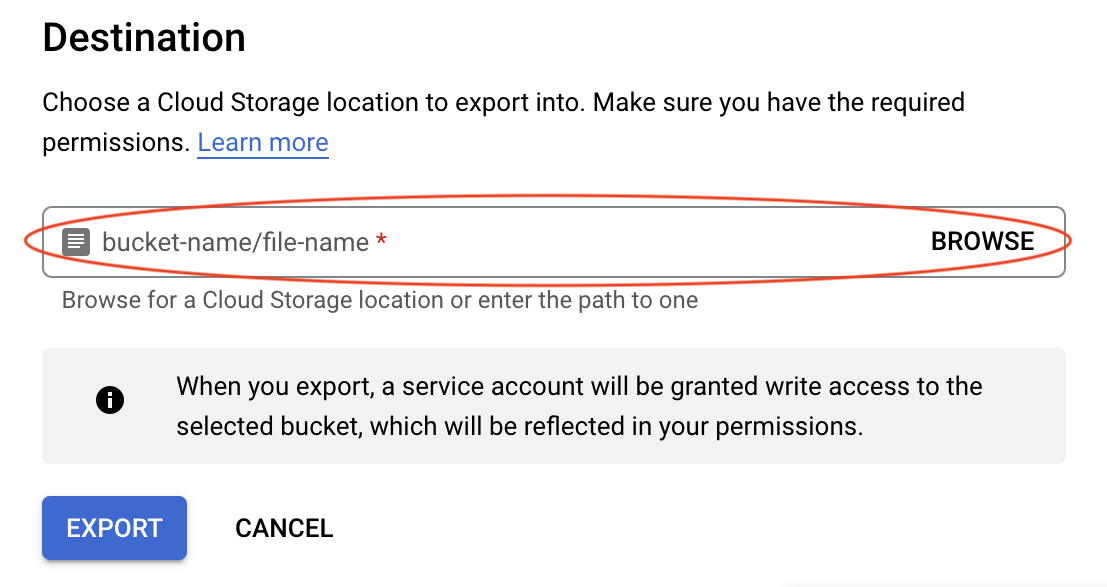Click the Destination heading text
This screenshot has width=1107, height=587.
coord(143,37)
